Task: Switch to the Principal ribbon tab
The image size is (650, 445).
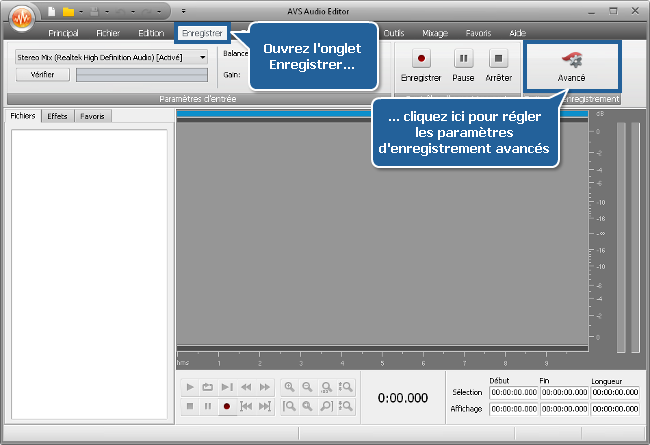Action: click(63, 33)
